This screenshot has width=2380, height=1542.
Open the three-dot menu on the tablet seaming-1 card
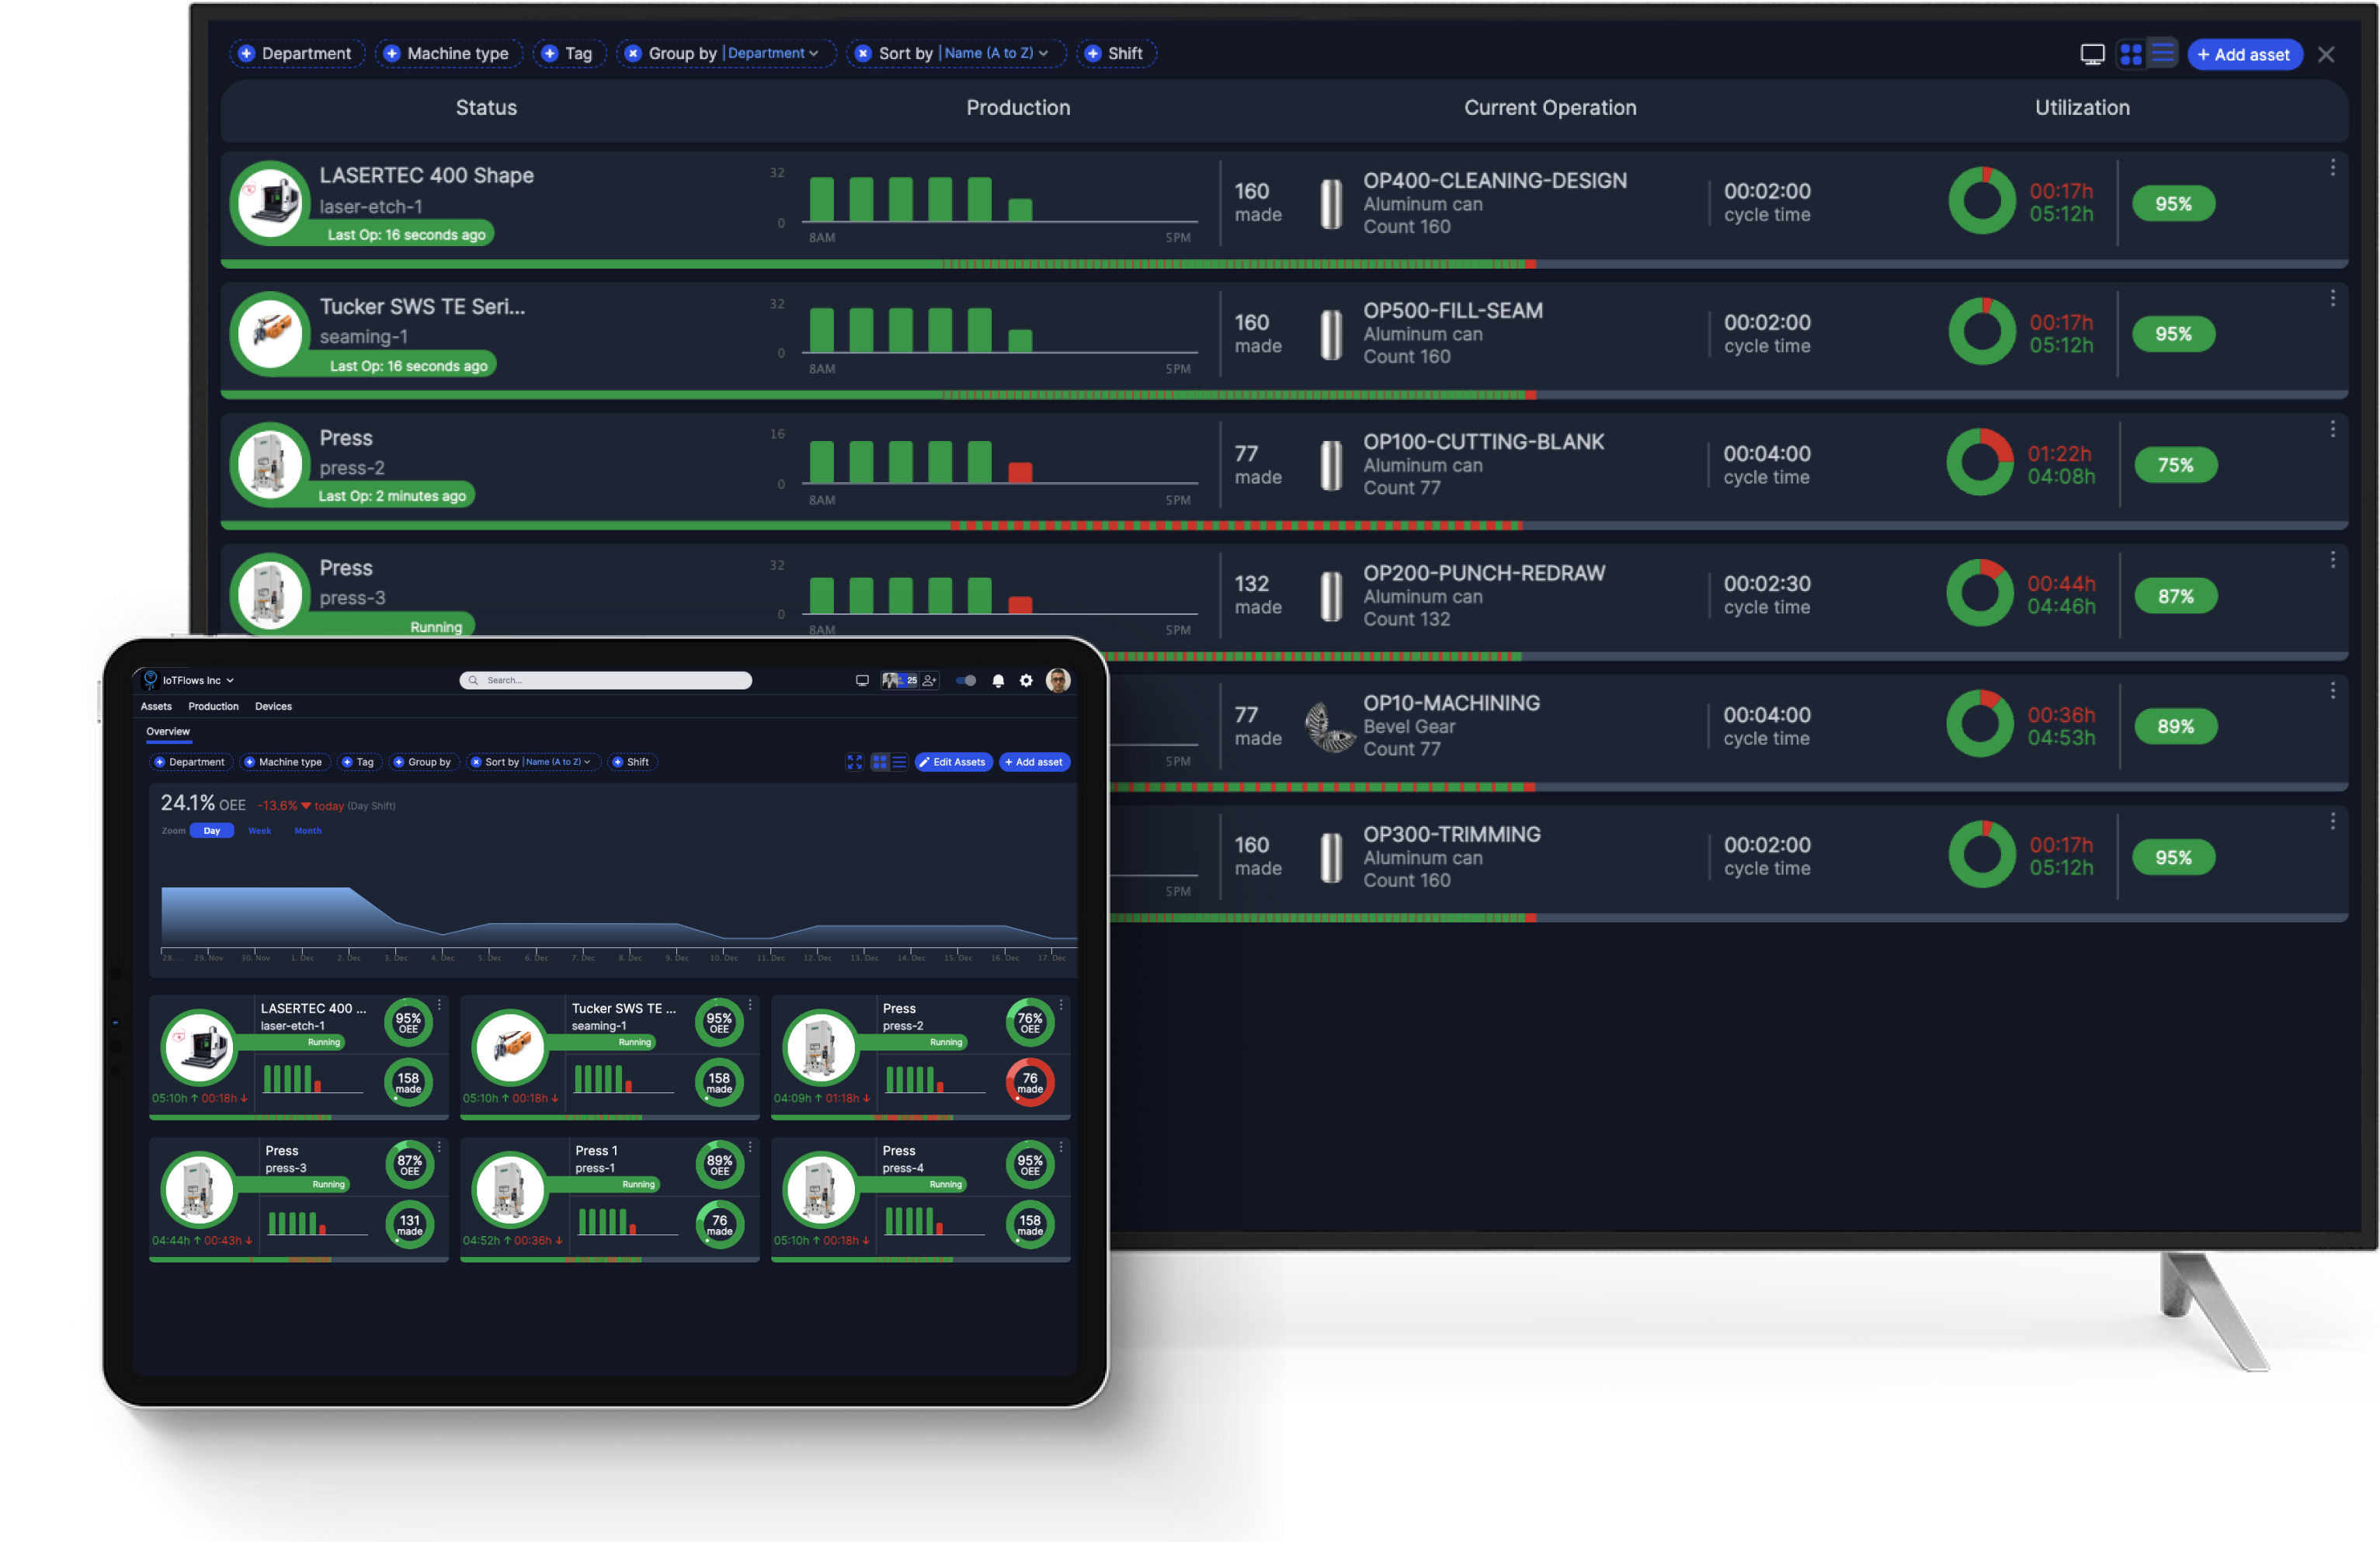tap(750, 1005)
